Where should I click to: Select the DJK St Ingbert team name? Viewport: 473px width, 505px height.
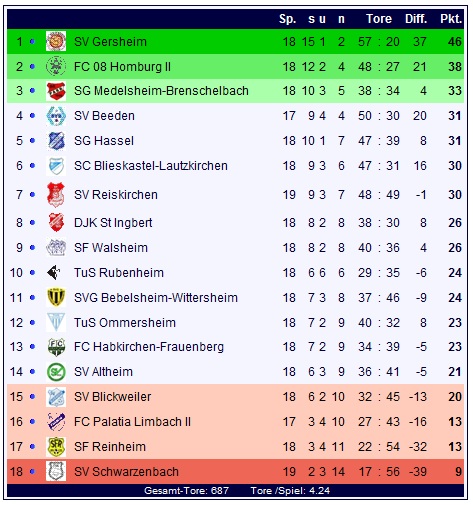(x=113, y=223)
